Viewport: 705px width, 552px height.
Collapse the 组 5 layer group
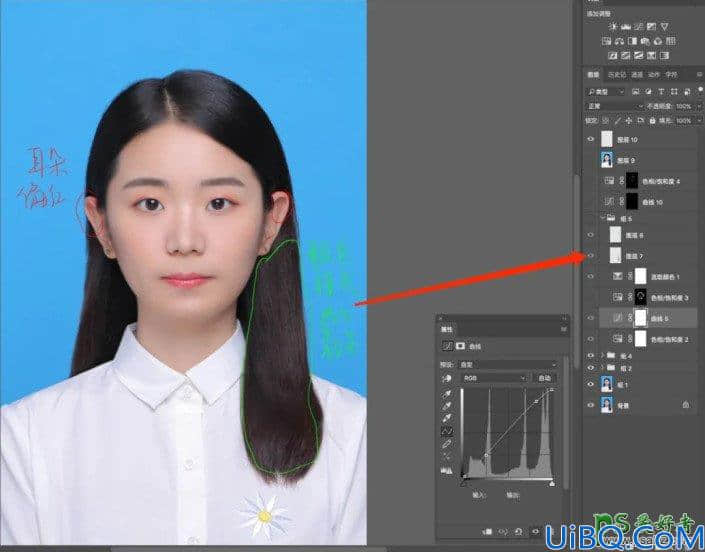[602, 218]
